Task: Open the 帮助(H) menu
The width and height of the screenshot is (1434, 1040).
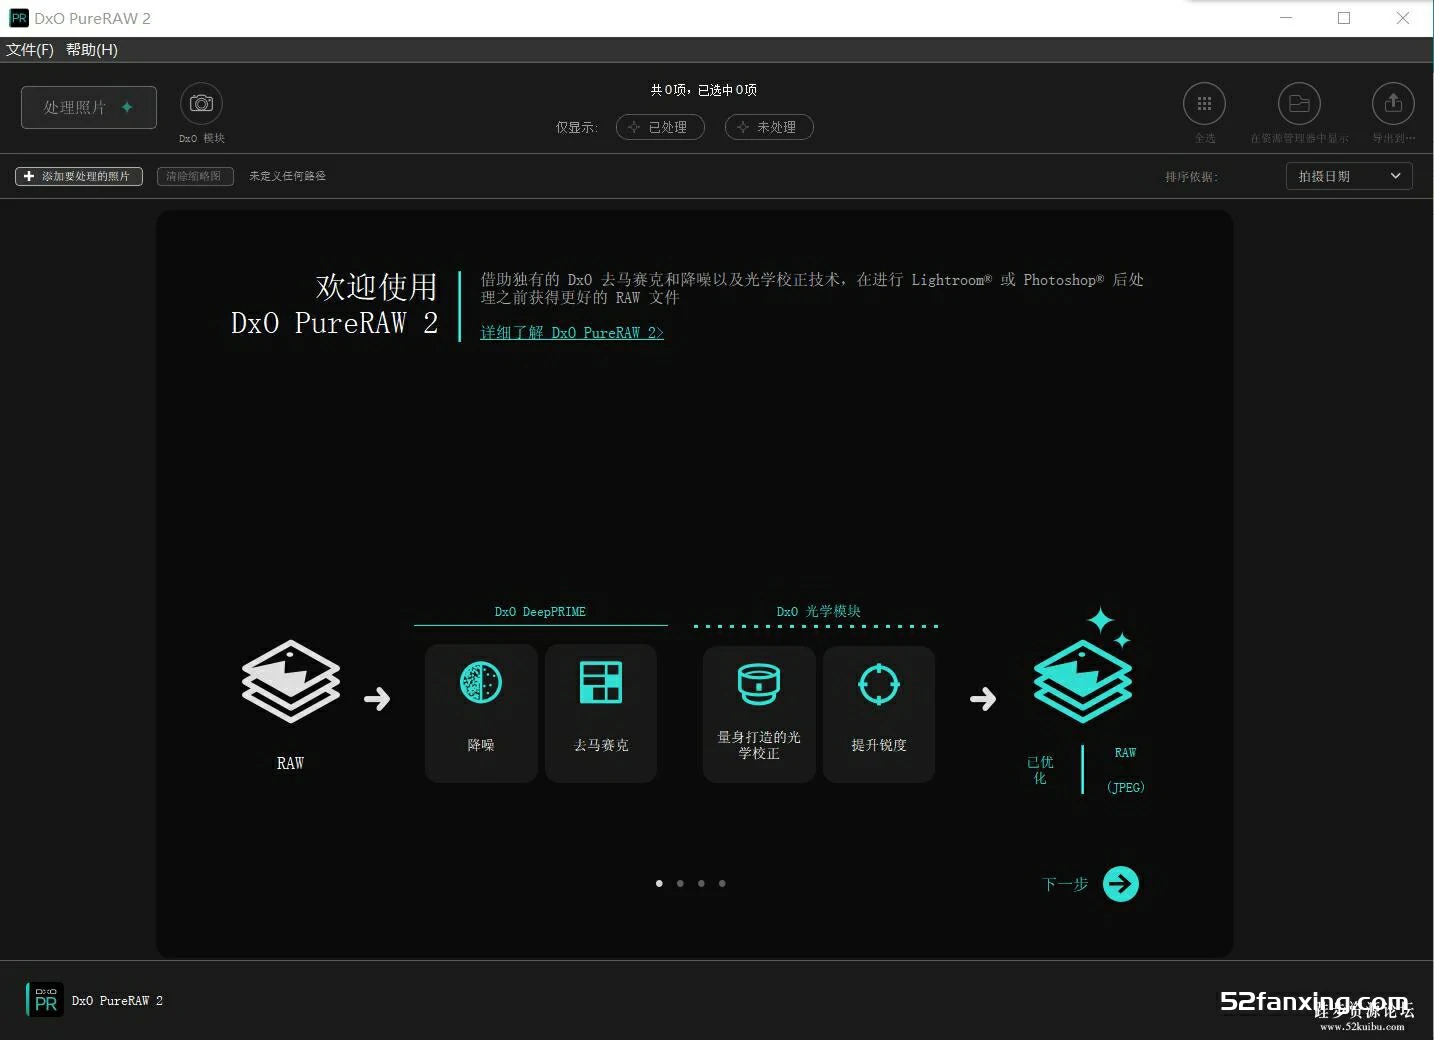Action: tap(92, 49)
